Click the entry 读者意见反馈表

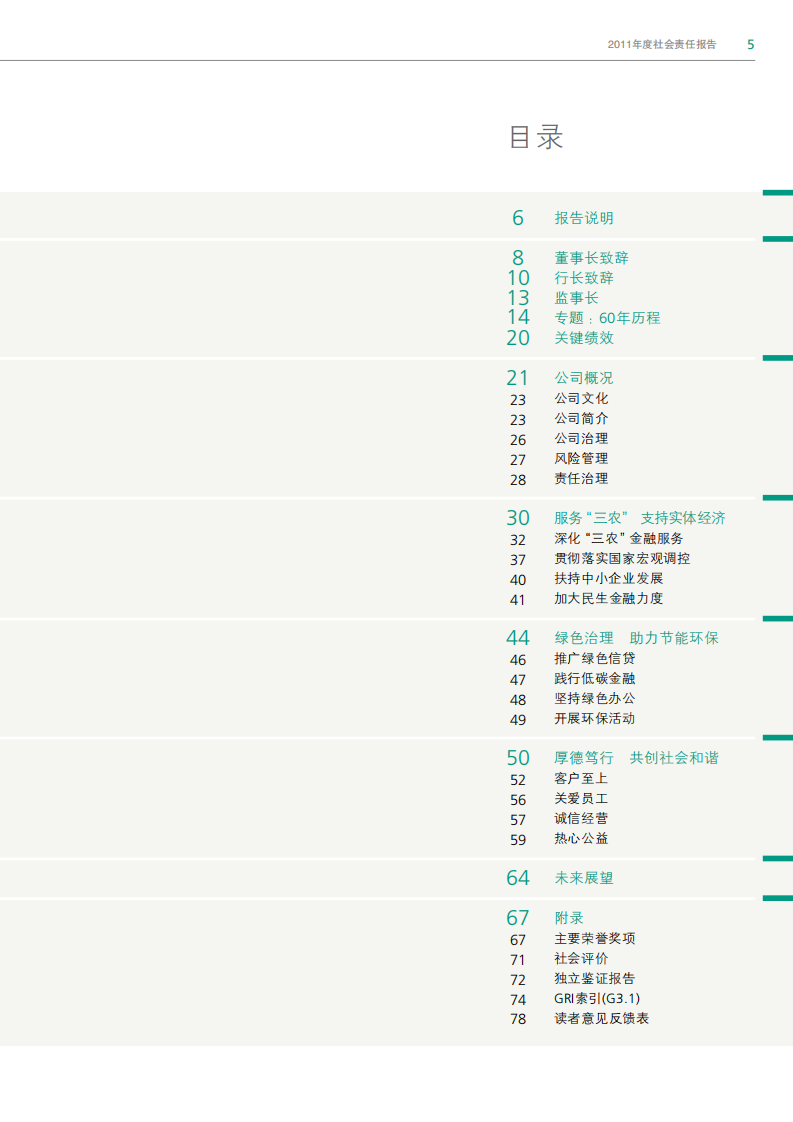tap(601, 1019)
